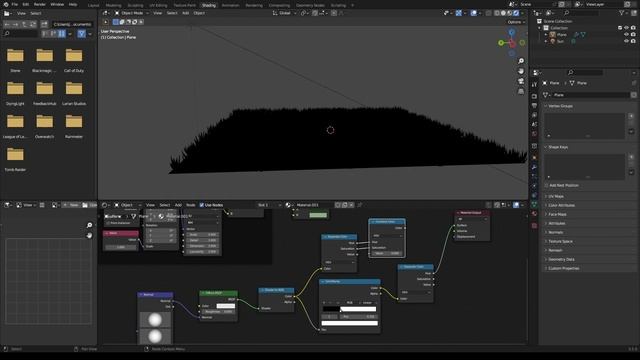Switch to orthographic view with the grid icon
The height and width of the screenshot is (360, 640).
(x=521, y=91)
